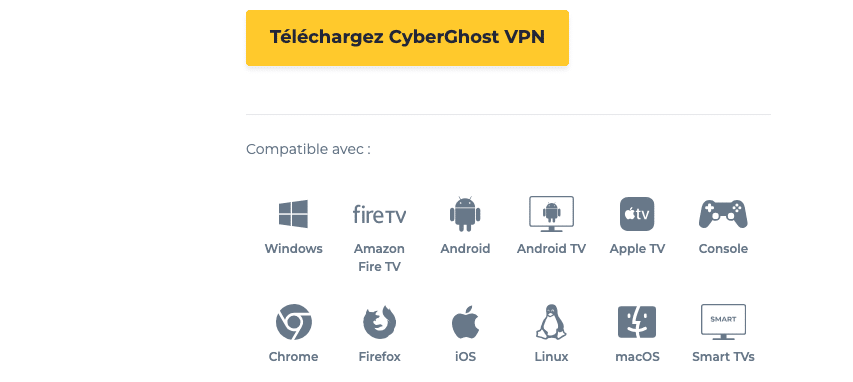Select the Linux penguin icon
Viewport: 853px width, 382px height.
click(x=551, y=322)
